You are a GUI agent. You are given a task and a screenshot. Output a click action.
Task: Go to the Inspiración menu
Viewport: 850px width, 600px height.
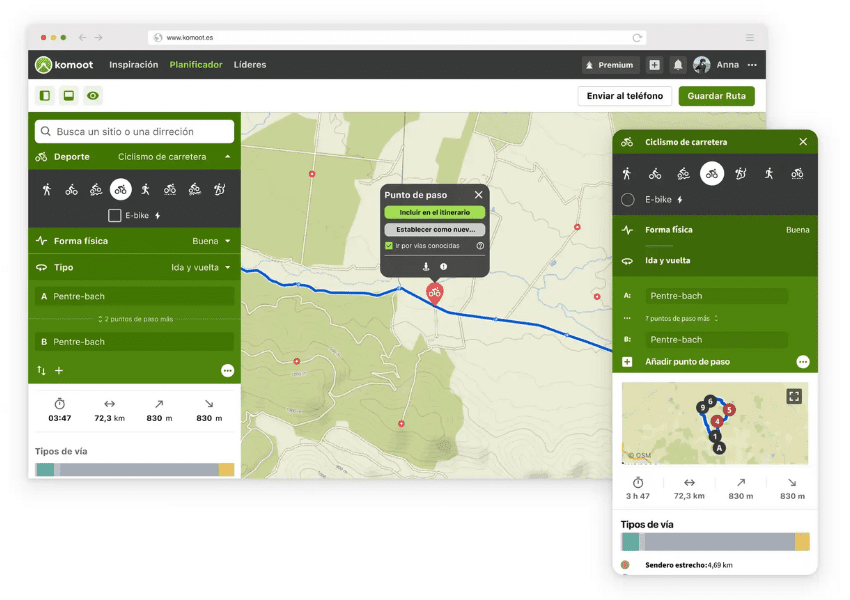[x=134, y=65]
